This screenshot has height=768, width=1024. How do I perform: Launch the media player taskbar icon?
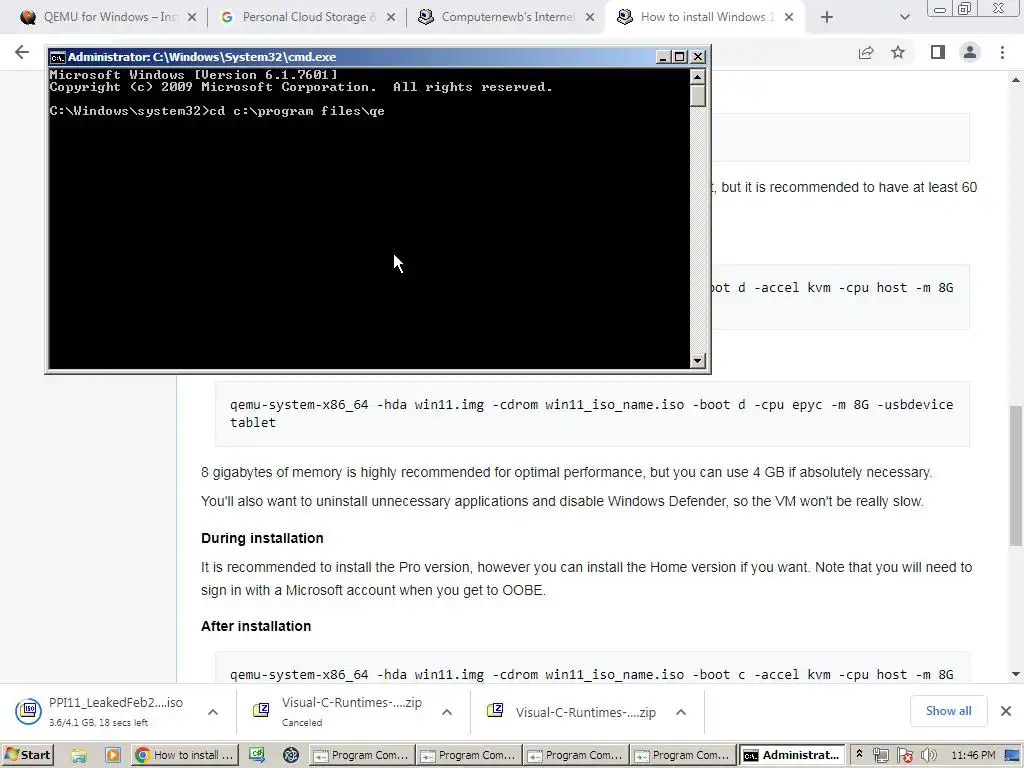(x=112, y=756)
